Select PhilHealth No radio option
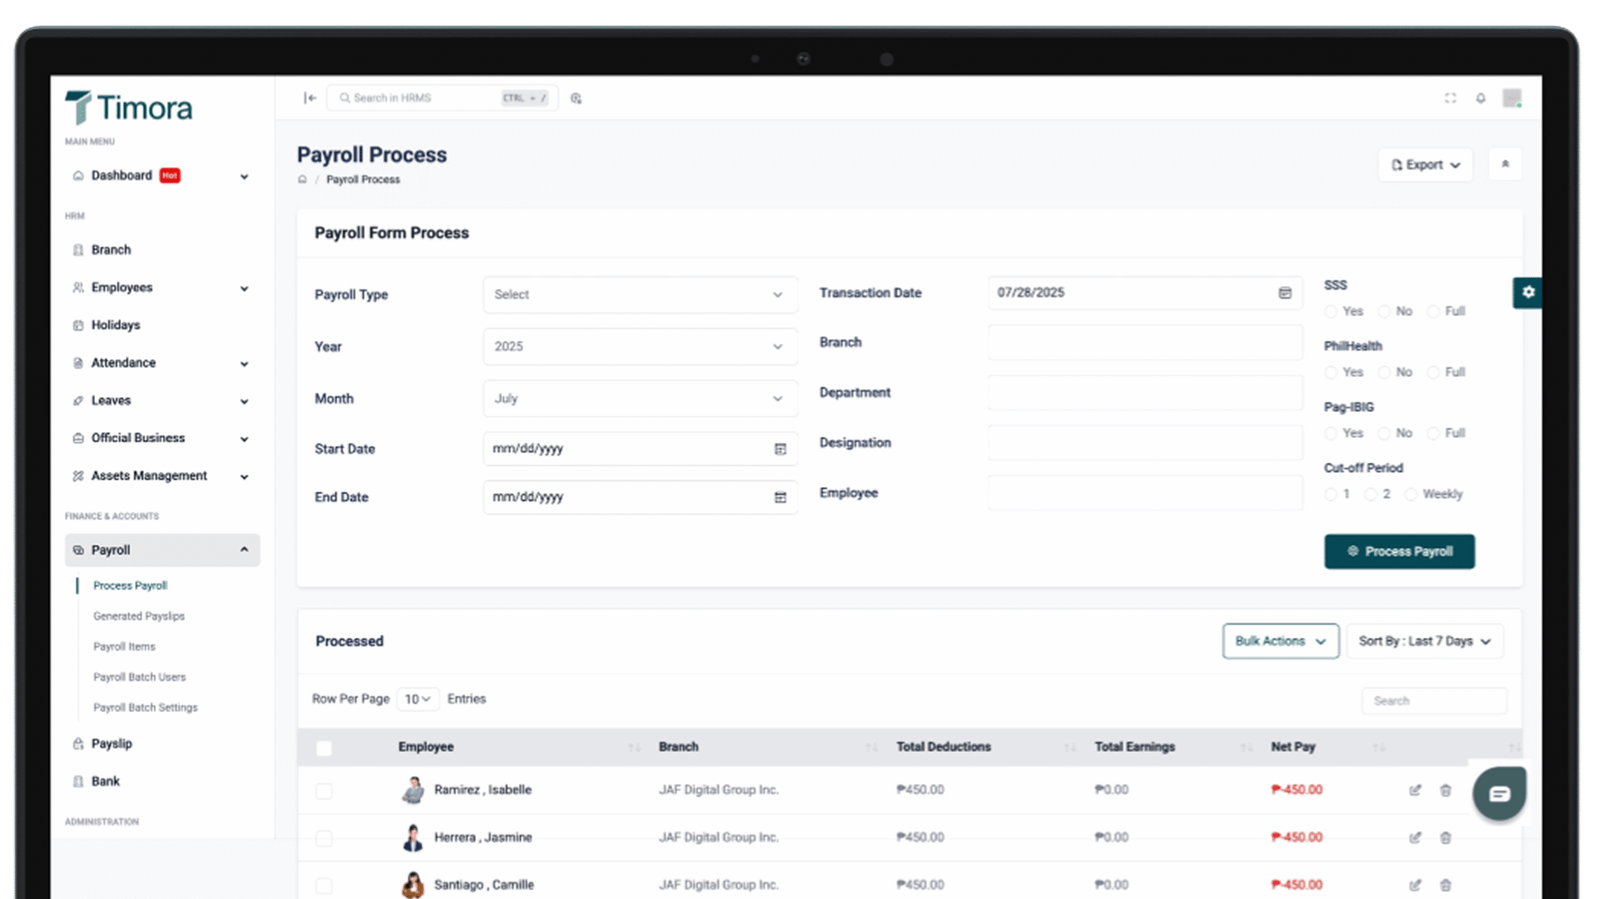Image resolution: width=1600 pixels, height=899 pixels. coord(1384,373)
